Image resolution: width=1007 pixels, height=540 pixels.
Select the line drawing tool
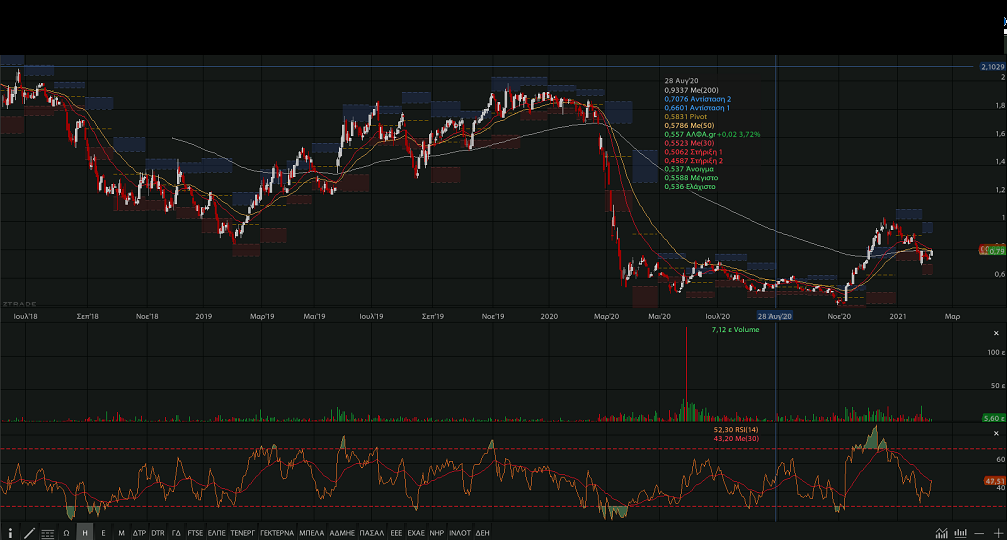(x=29, y=533)
